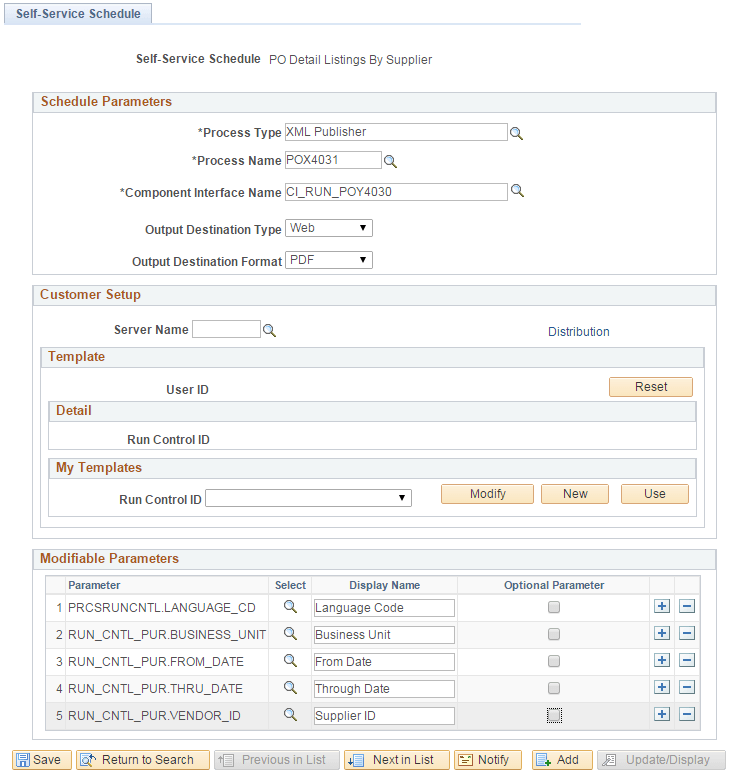Click the PRCSRUNCNTL.LANGUAGE_CD parameter text
The image size is (731, 774).
click(x=161, y=608)
